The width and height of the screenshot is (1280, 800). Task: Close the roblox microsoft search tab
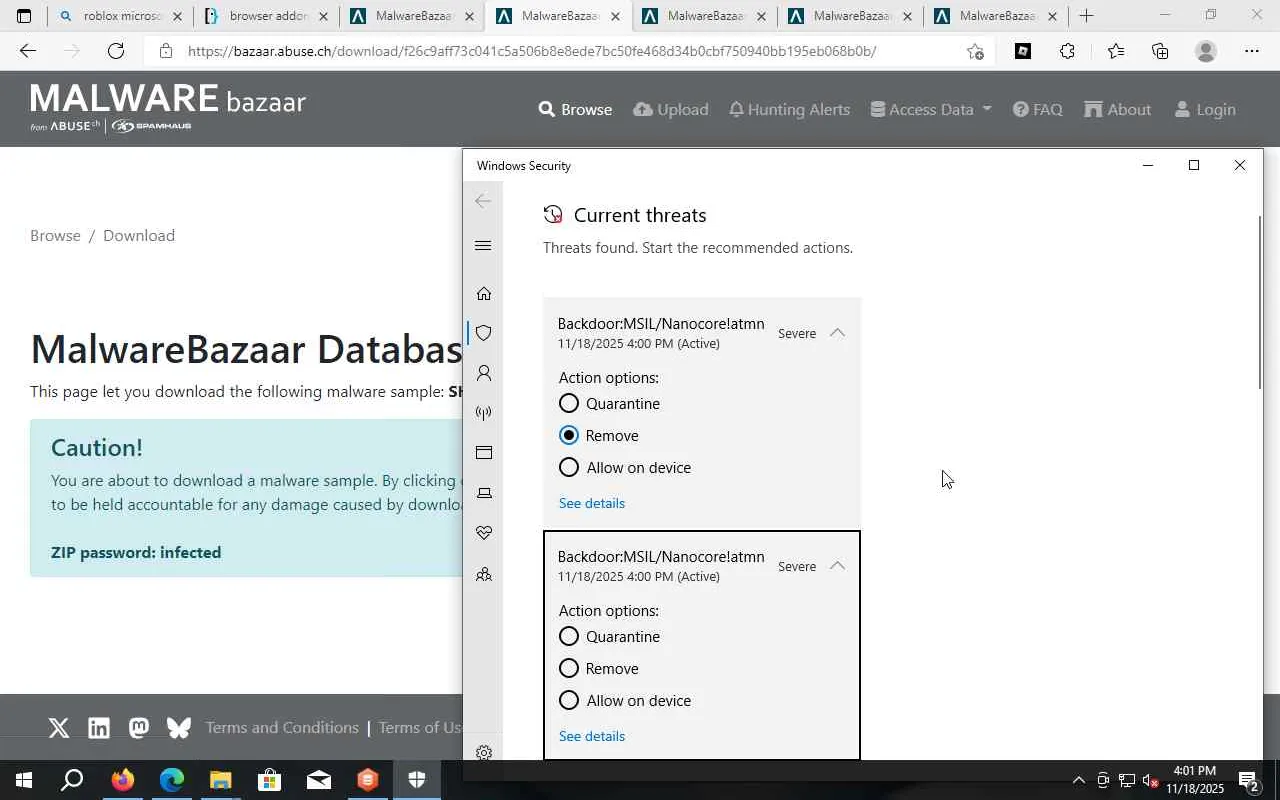tap(177, 17)
